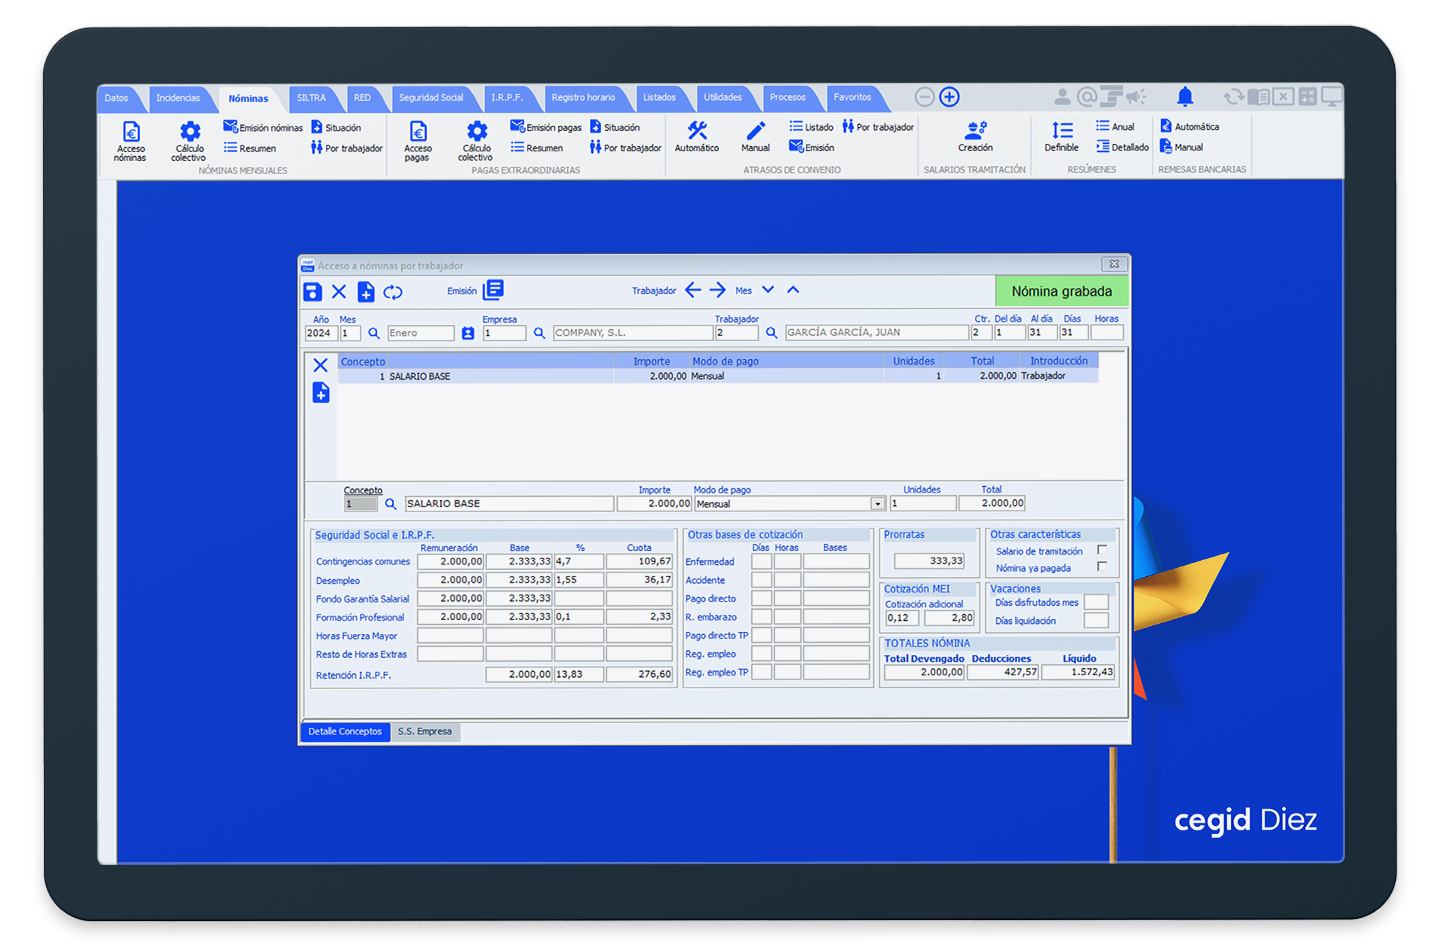Check the Nómina ya pagada box
1440x950 pixels.
click(1102, 567)
